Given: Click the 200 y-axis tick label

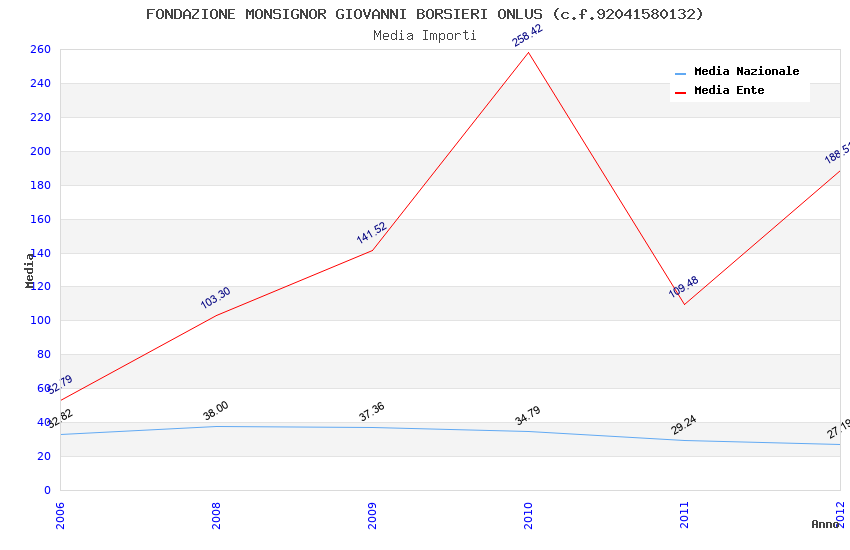Looking at the screenshot, I should [x=40, y=151].
